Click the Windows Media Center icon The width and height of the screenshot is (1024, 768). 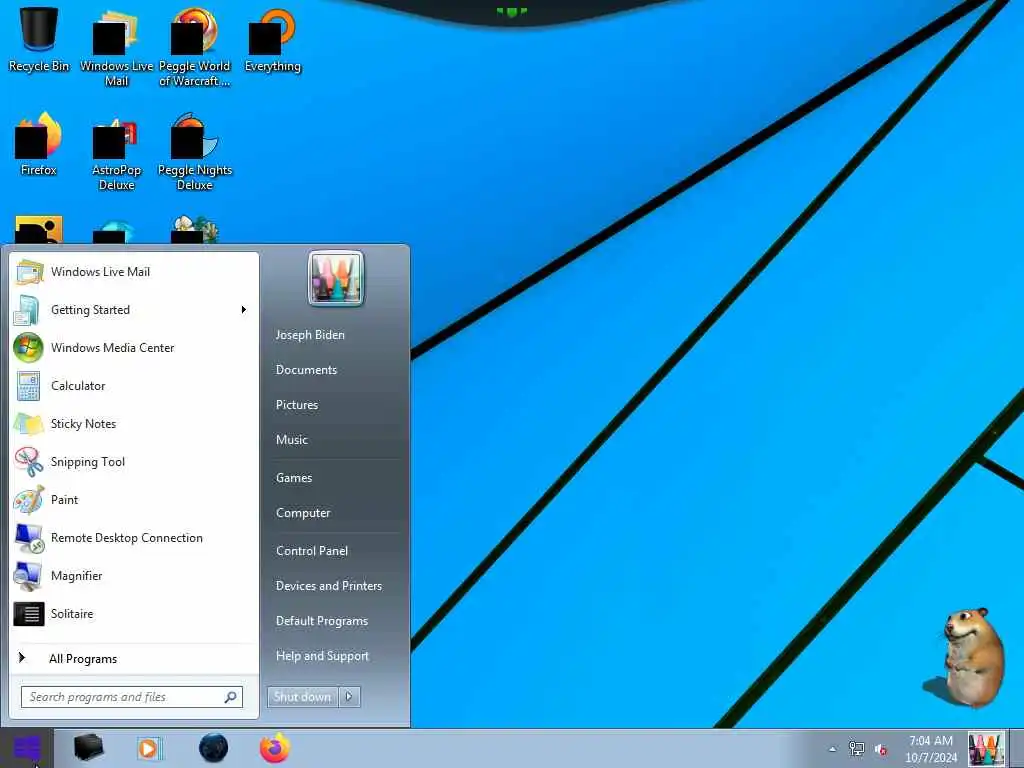pos(28,348)
